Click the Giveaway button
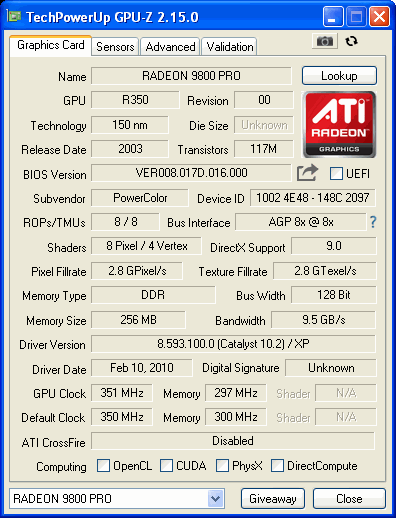Image resolution: width=396 pixels, height=518 pixels. tap(273, 499)
